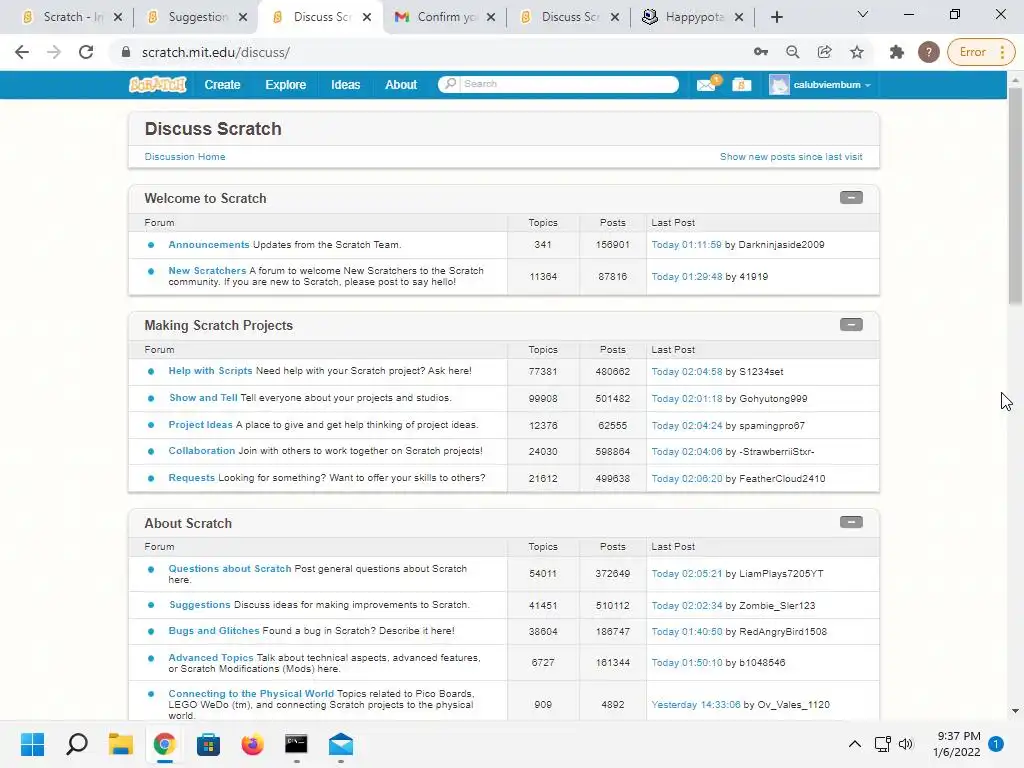Open Connecting to the Physical World forum

click(x=251, y=694)
